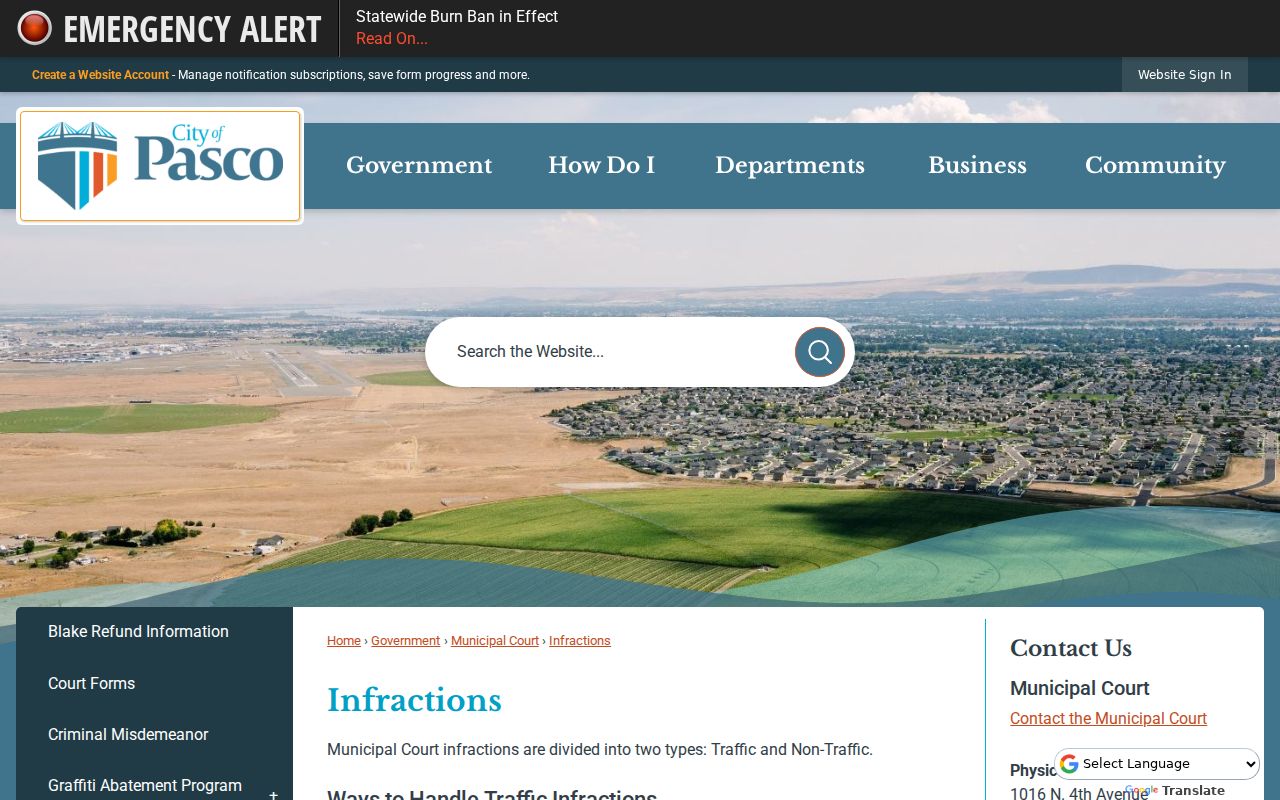The height and width of the screenshot is (800, 1280).
Task: Click the Translate label
Action: [x=1193, y=790]
